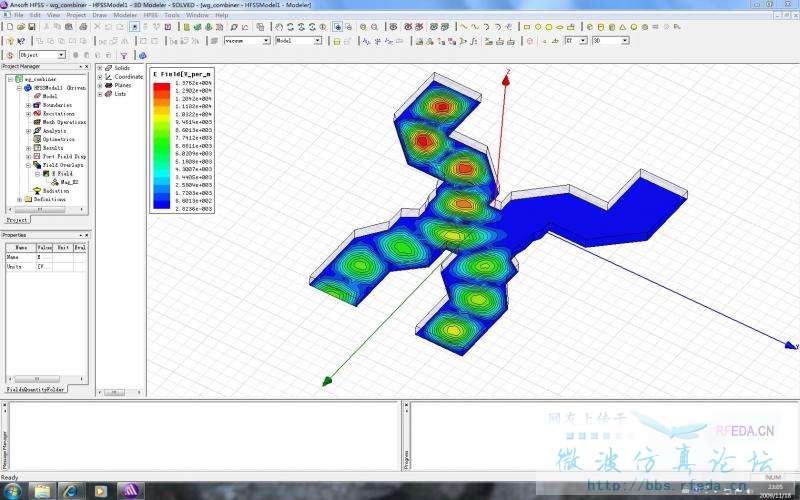Click the Windows Start button

click(12, 491)
